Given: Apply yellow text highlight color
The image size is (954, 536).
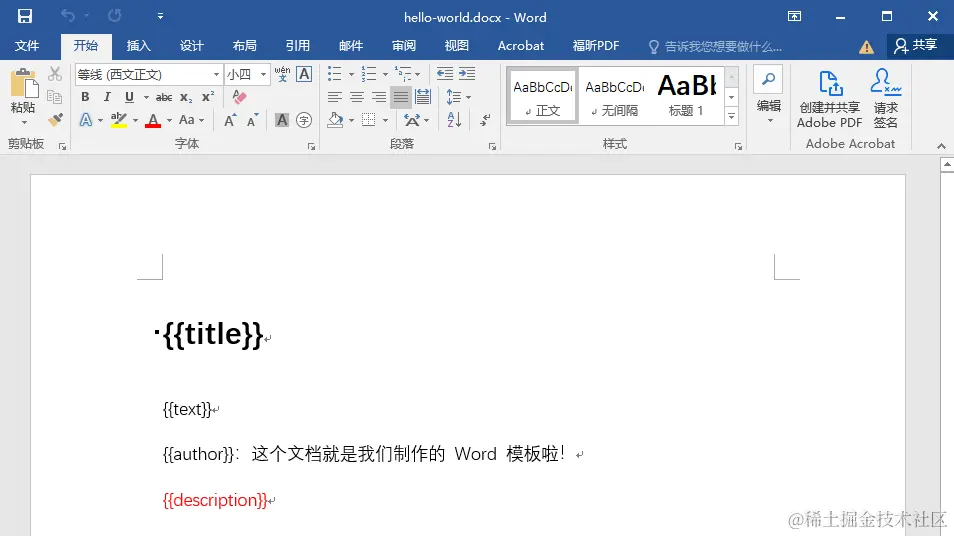Looking at the screenshot, I should coord(119,120).
